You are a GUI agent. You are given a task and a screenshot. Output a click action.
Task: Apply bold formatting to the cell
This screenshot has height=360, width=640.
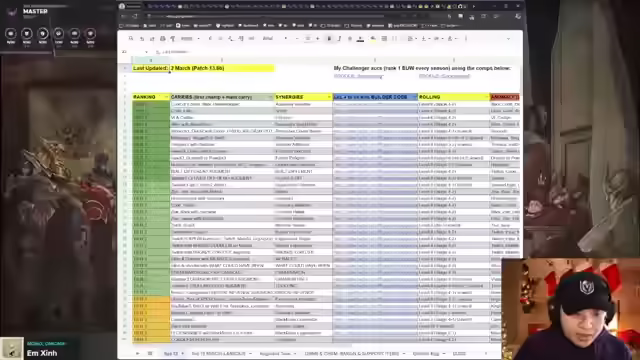coord(329,38)
